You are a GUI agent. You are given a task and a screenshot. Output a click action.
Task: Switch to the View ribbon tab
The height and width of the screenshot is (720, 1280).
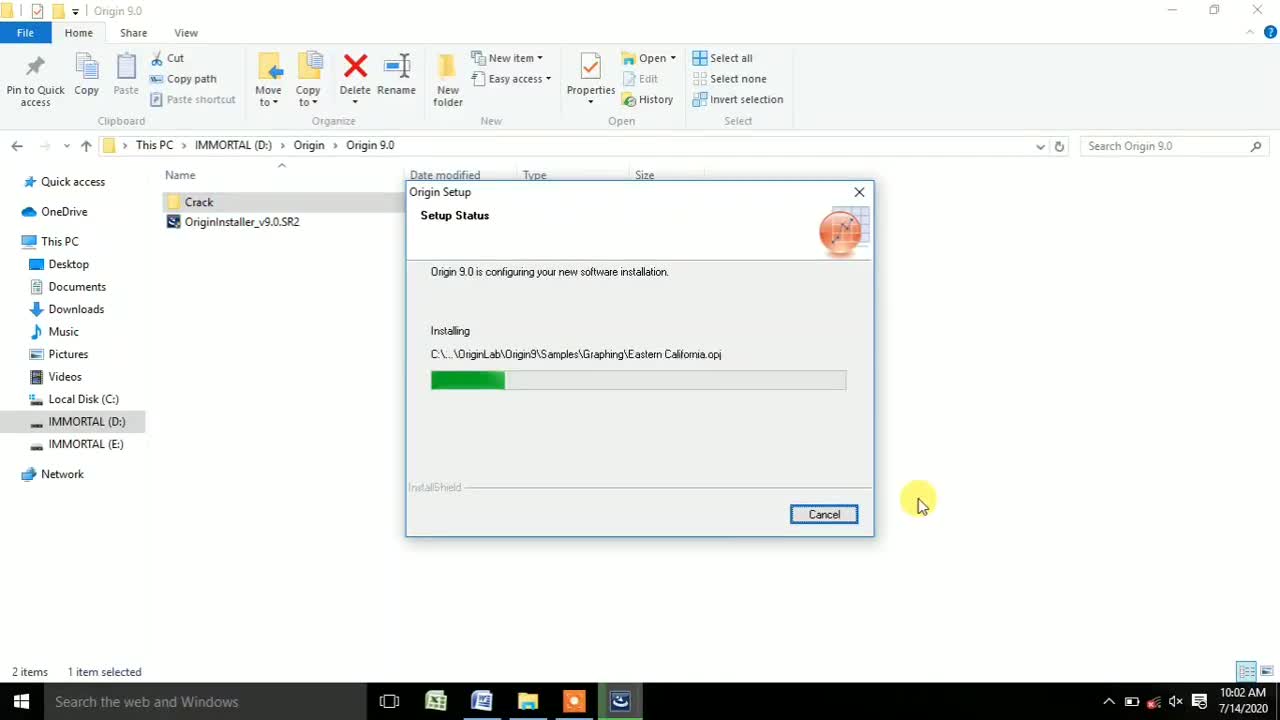pyautogui.click(x=186, y=33)
